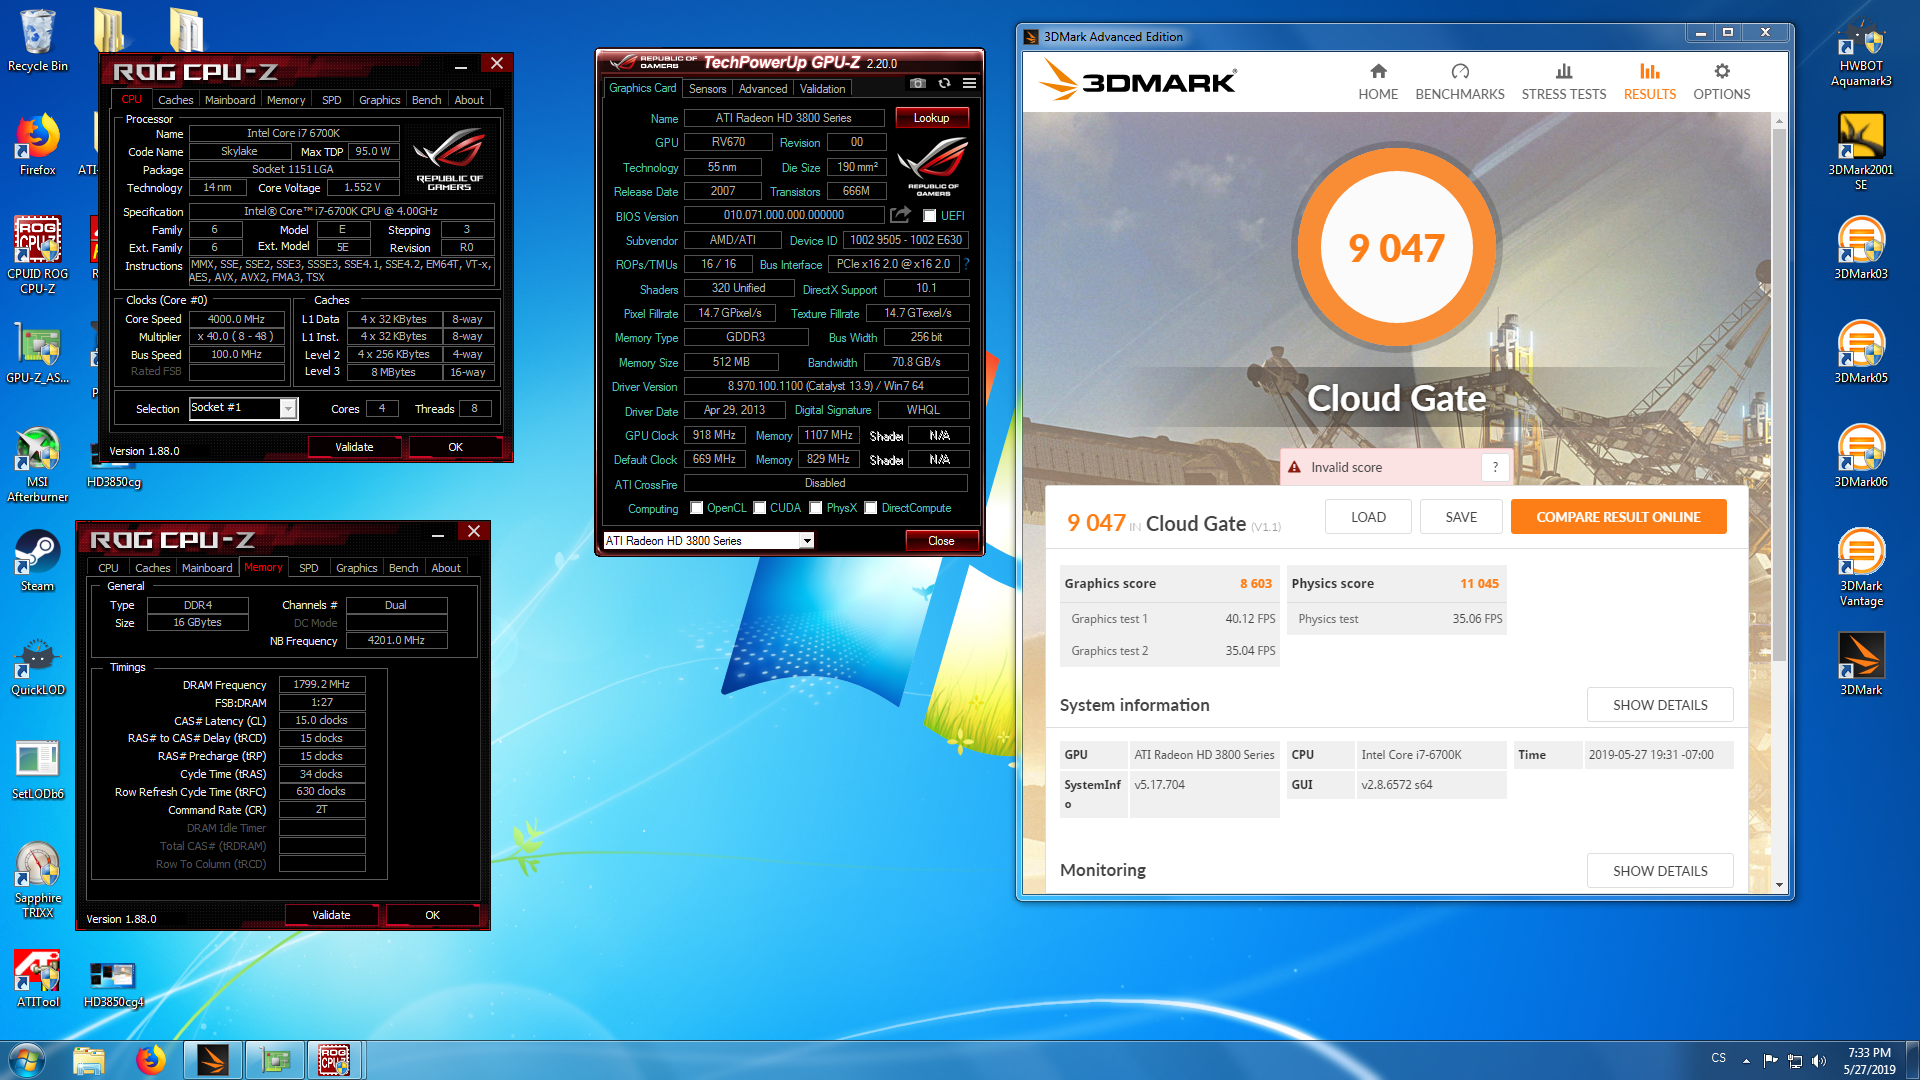Open Bench tab in upper CPU-Z window

tap(426, 100)
